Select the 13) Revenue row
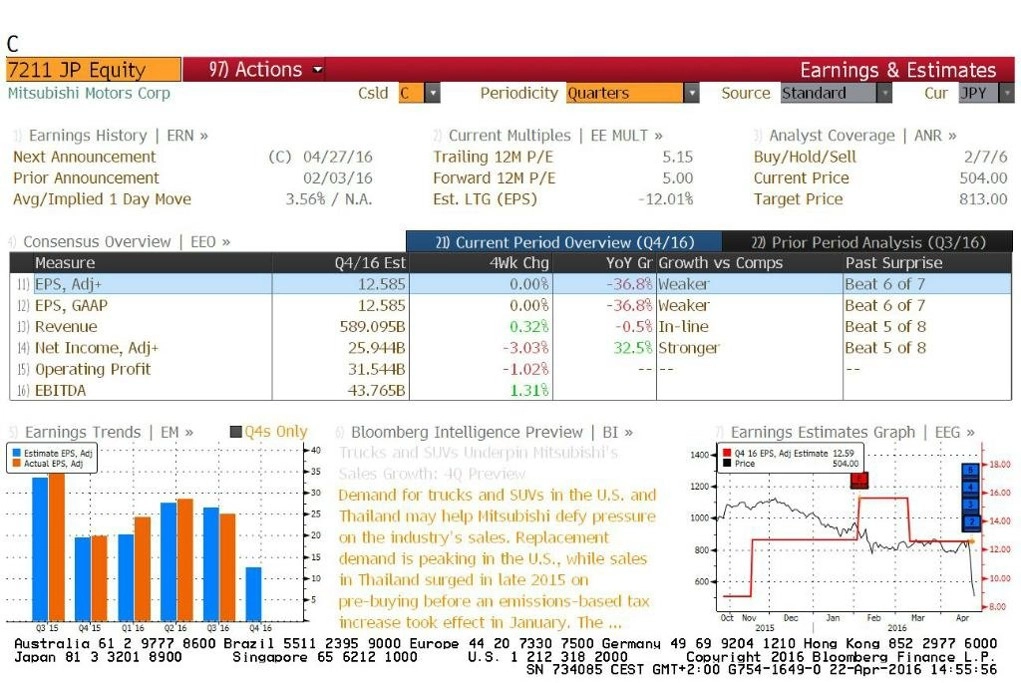1021x683 pixels. (x=510, y=327)
